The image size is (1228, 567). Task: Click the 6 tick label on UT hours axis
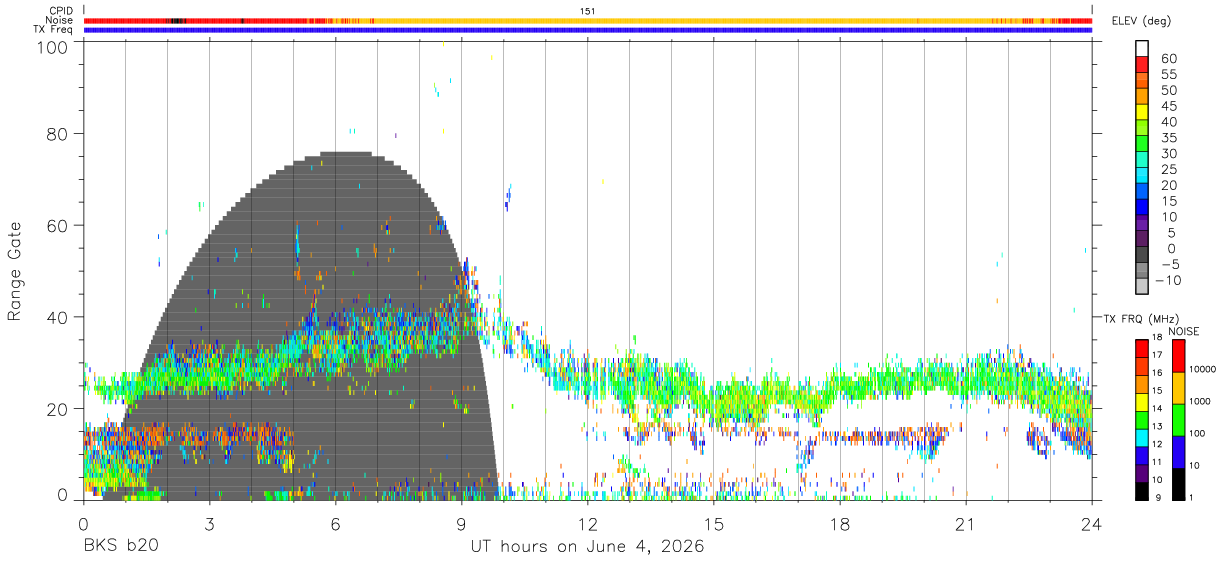coord(335,523)
